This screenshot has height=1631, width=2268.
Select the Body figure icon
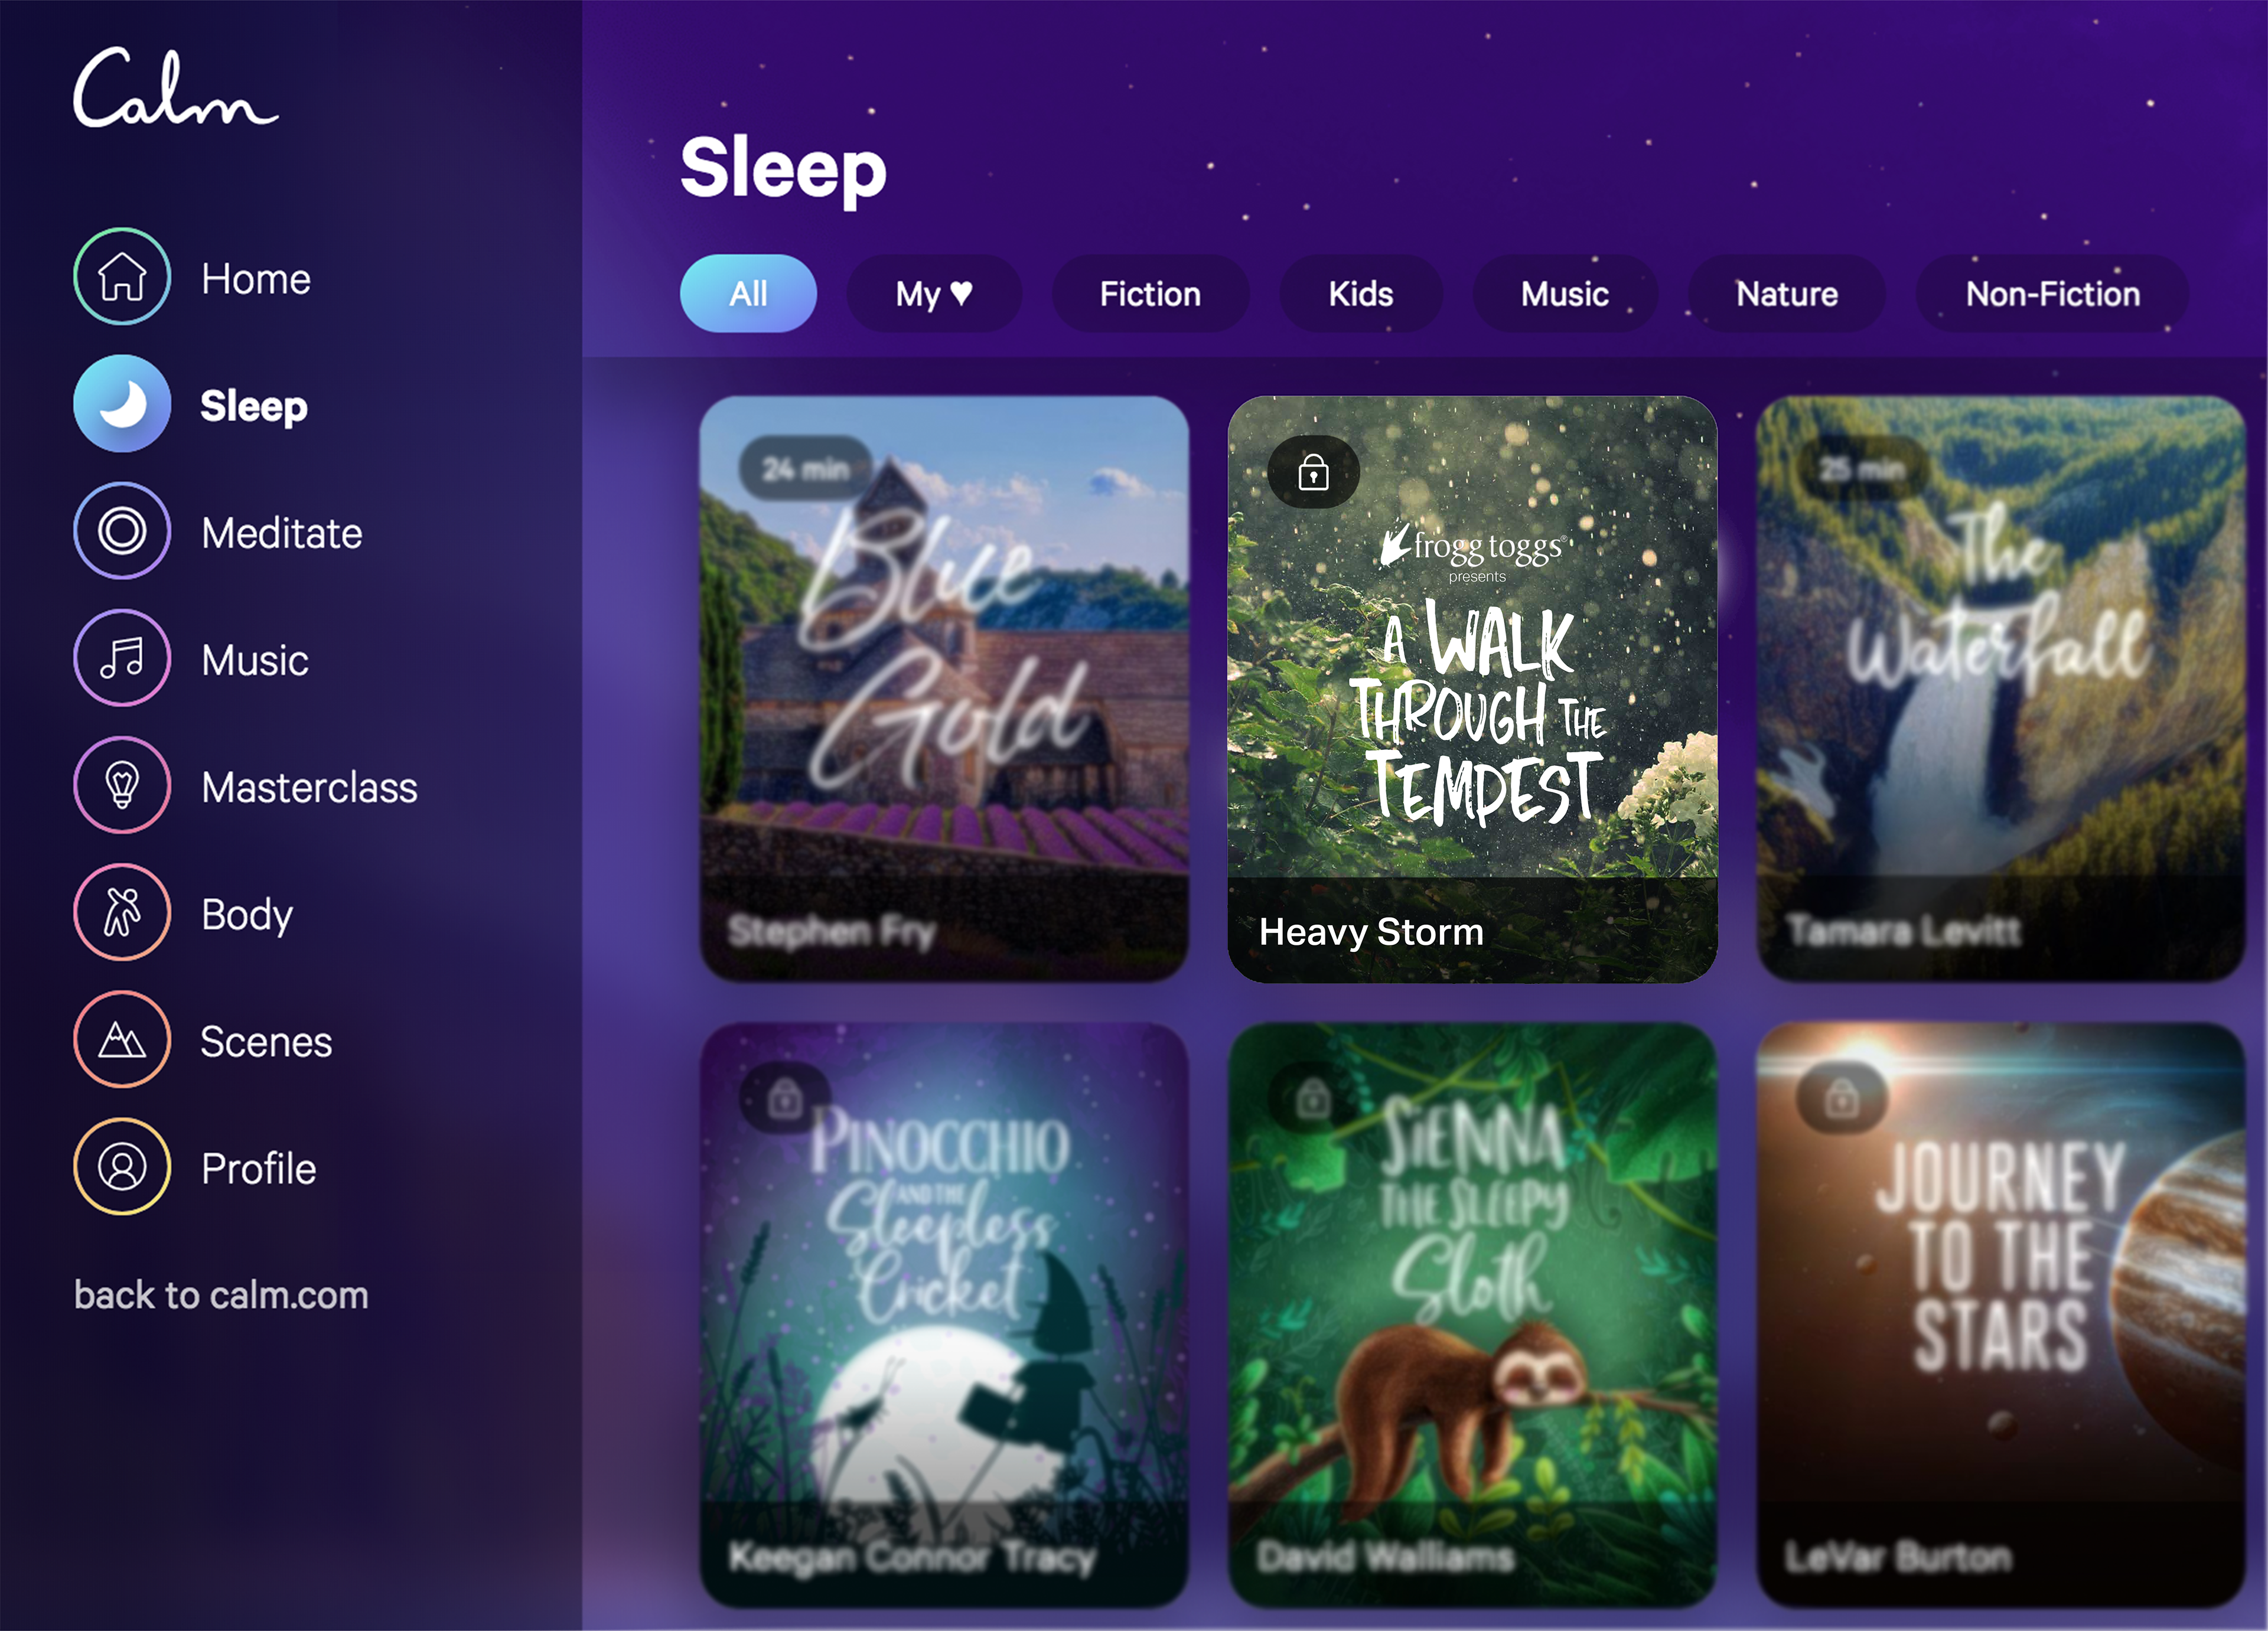point(122,912)
